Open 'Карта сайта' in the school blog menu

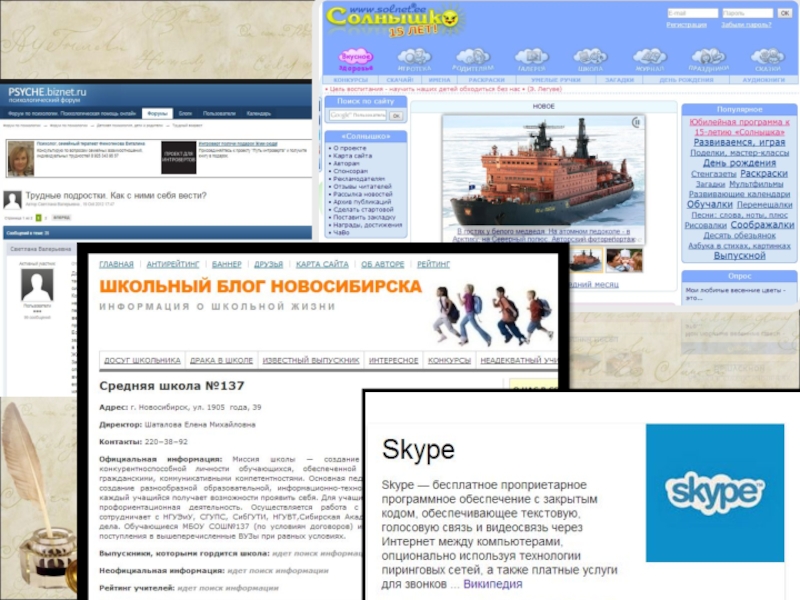322,264
